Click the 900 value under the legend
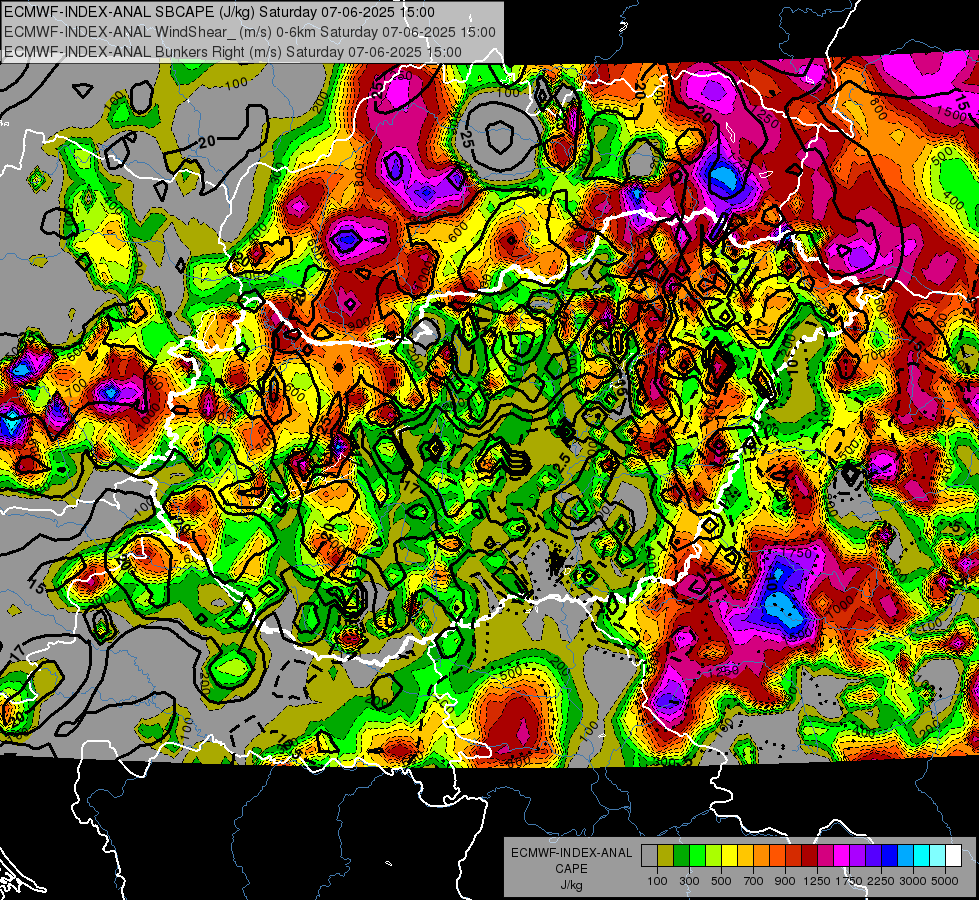This screenshot has height=900, width=979. click(x=785, y=881)
